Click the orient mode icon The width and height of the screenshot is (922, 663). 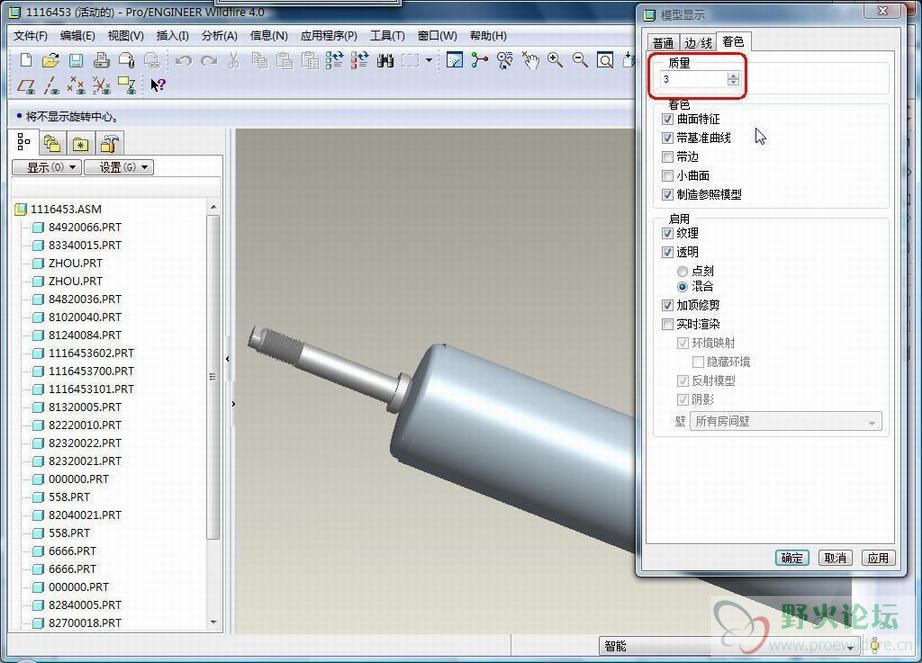(x=505, y=60)
